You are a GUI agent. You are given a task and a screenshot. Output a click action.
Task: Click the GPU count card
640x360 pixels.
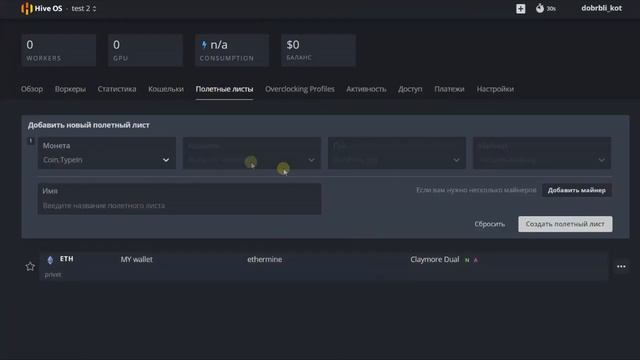[145, 50]
